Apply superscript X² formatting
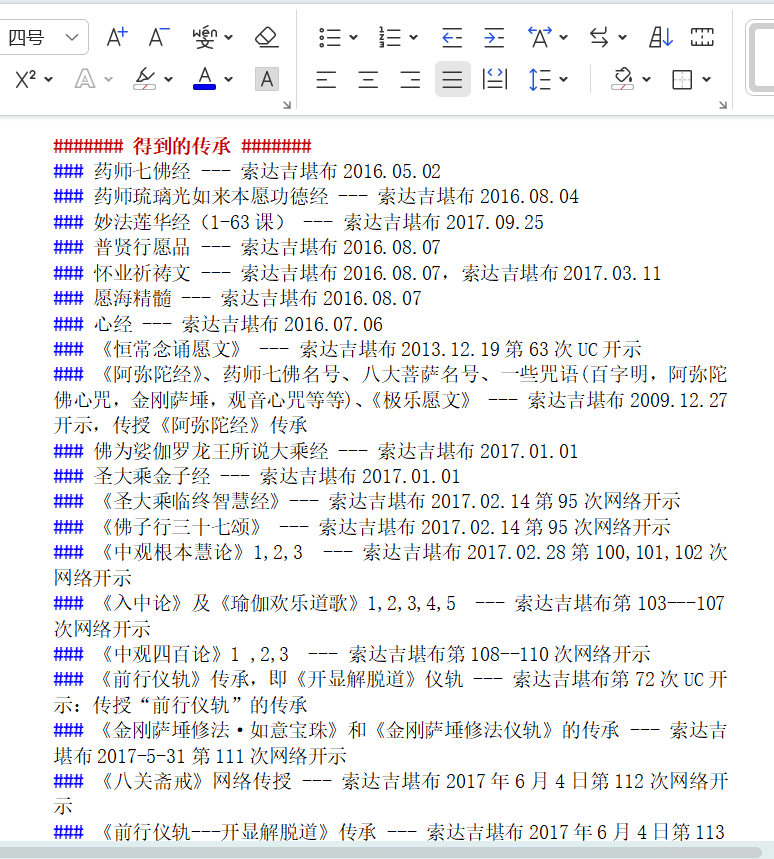This screenshot has height=859, width=774. point(26,79)
